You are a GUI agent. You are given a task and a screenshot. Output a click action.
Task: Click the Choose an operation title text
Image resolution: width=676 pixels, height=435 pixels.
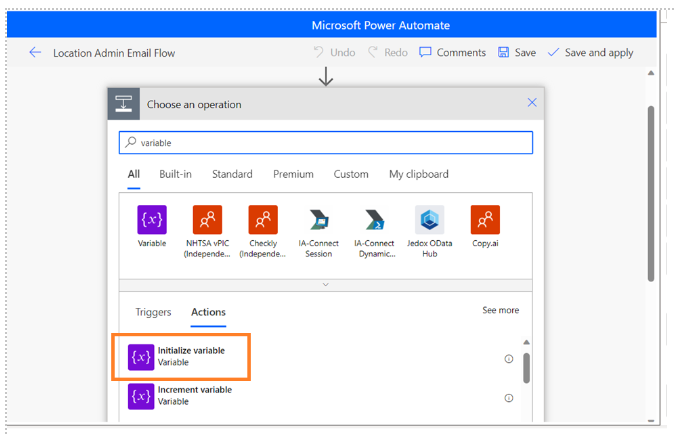click(194, 104)
